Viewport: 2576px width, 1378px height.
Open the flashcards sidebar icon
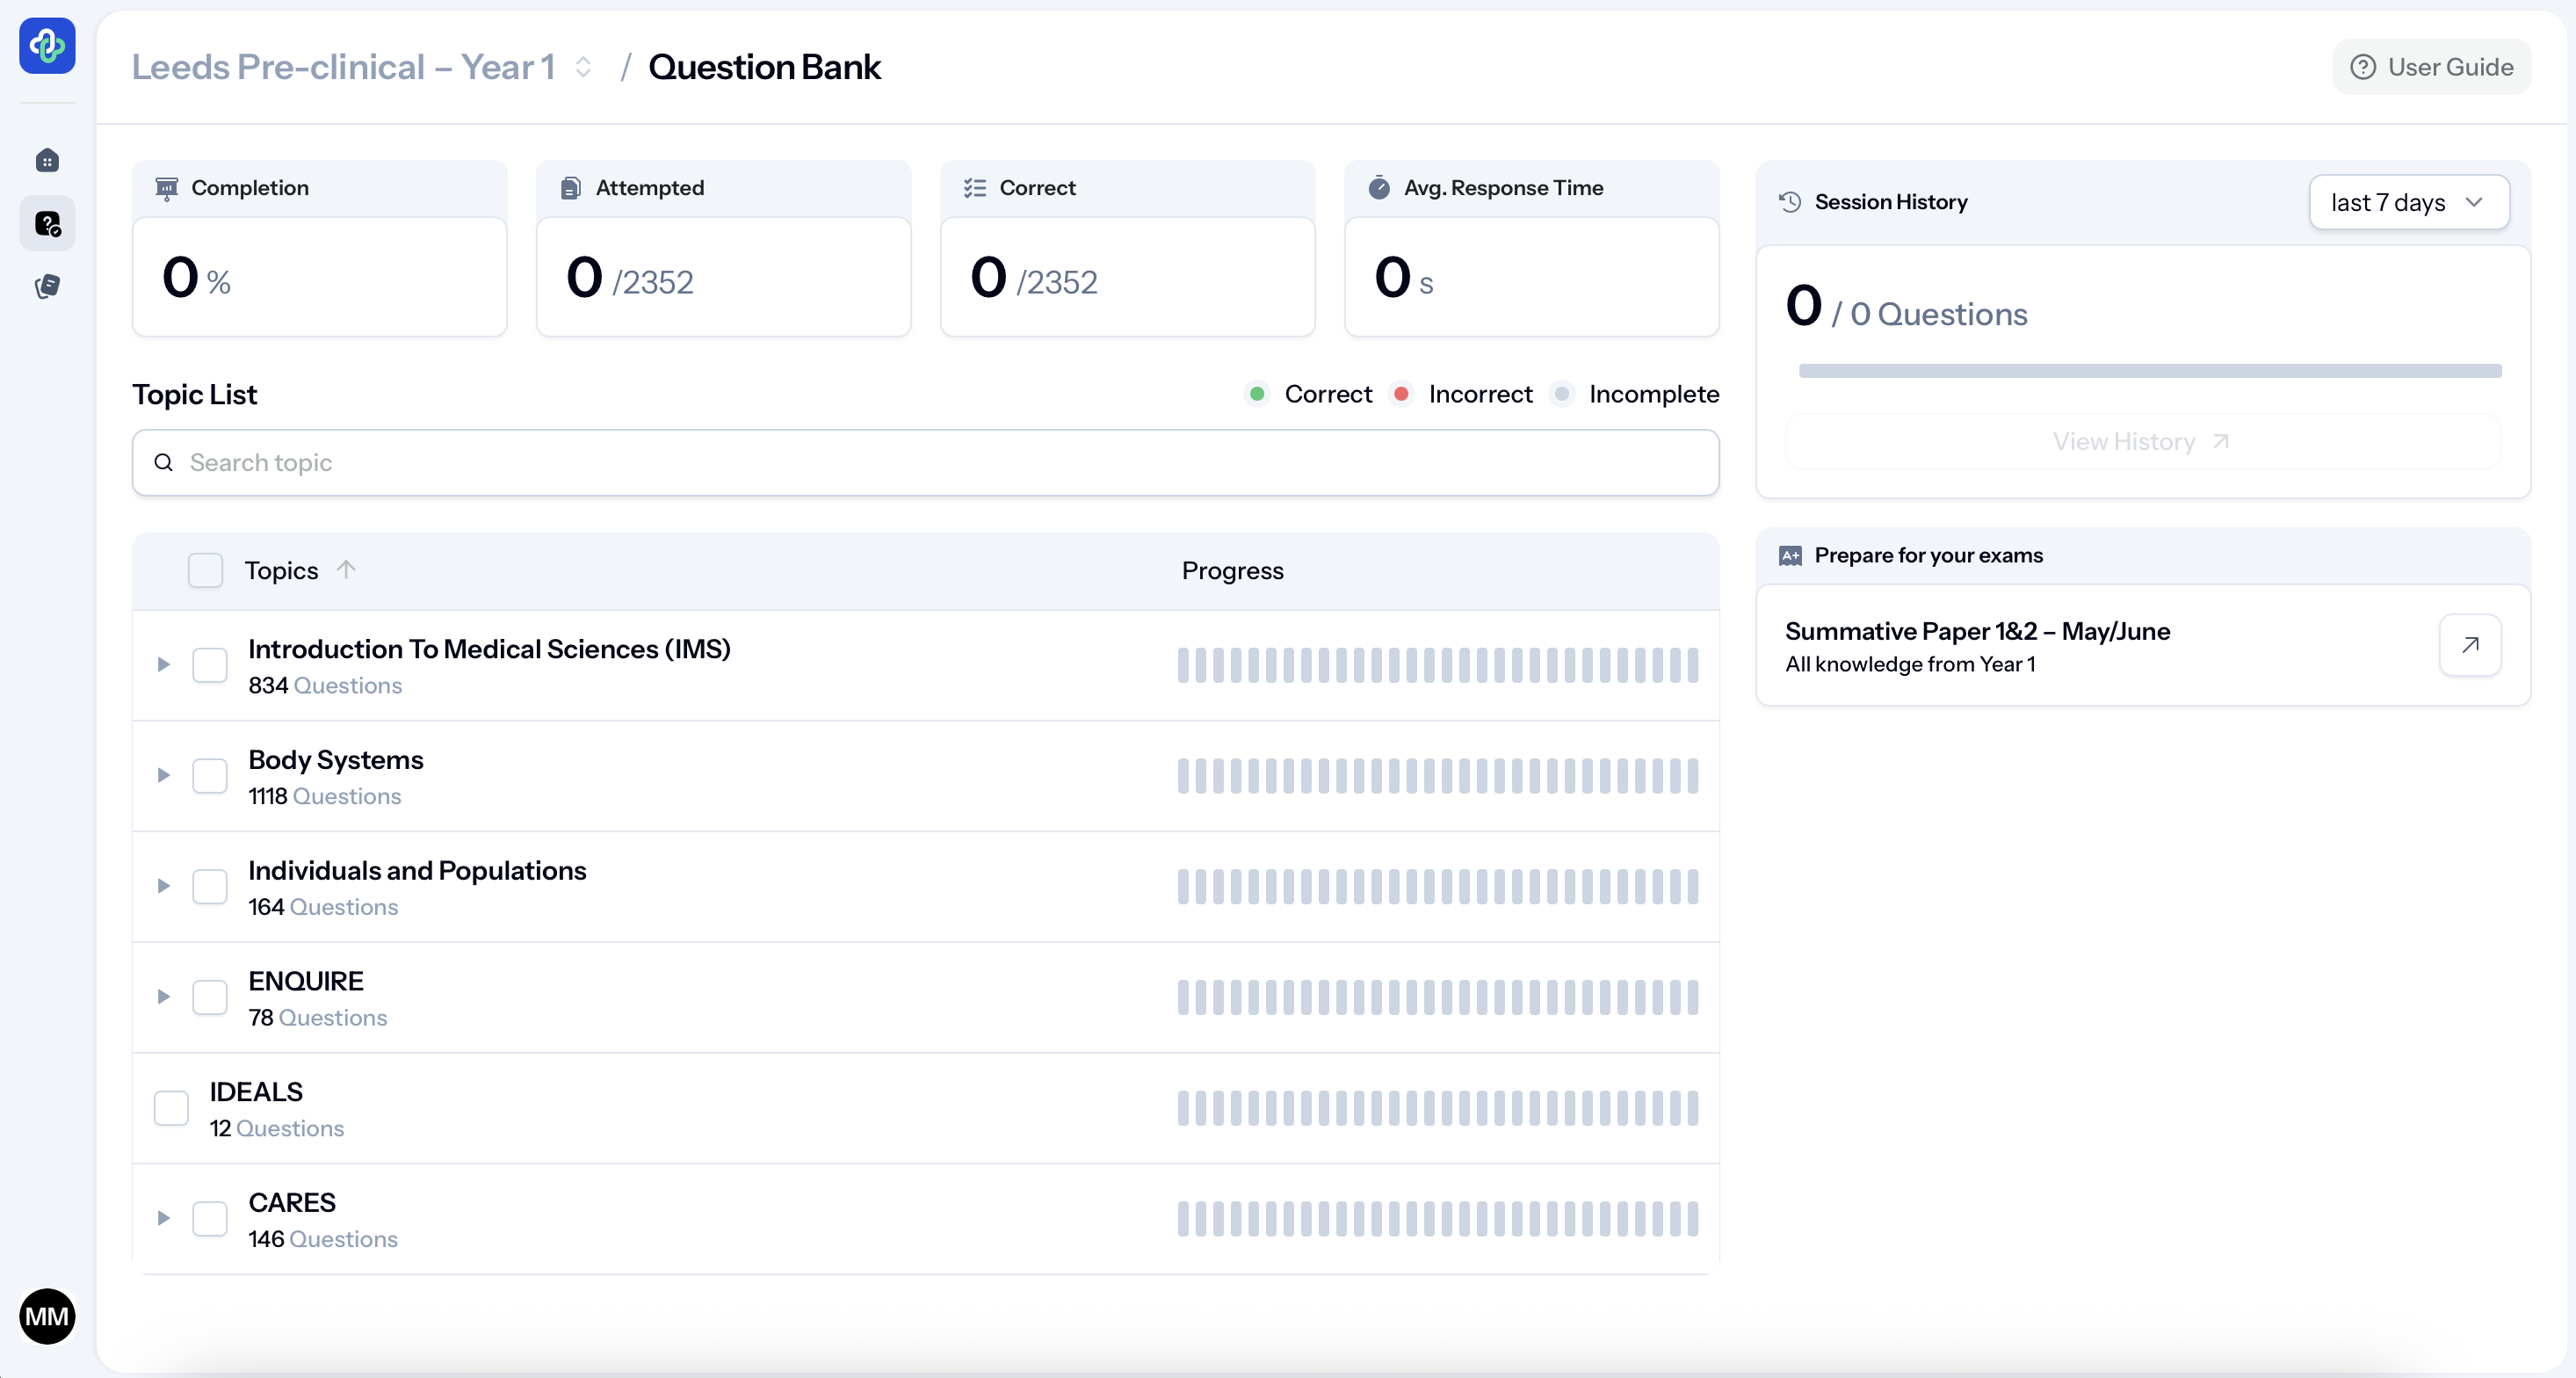47,287
